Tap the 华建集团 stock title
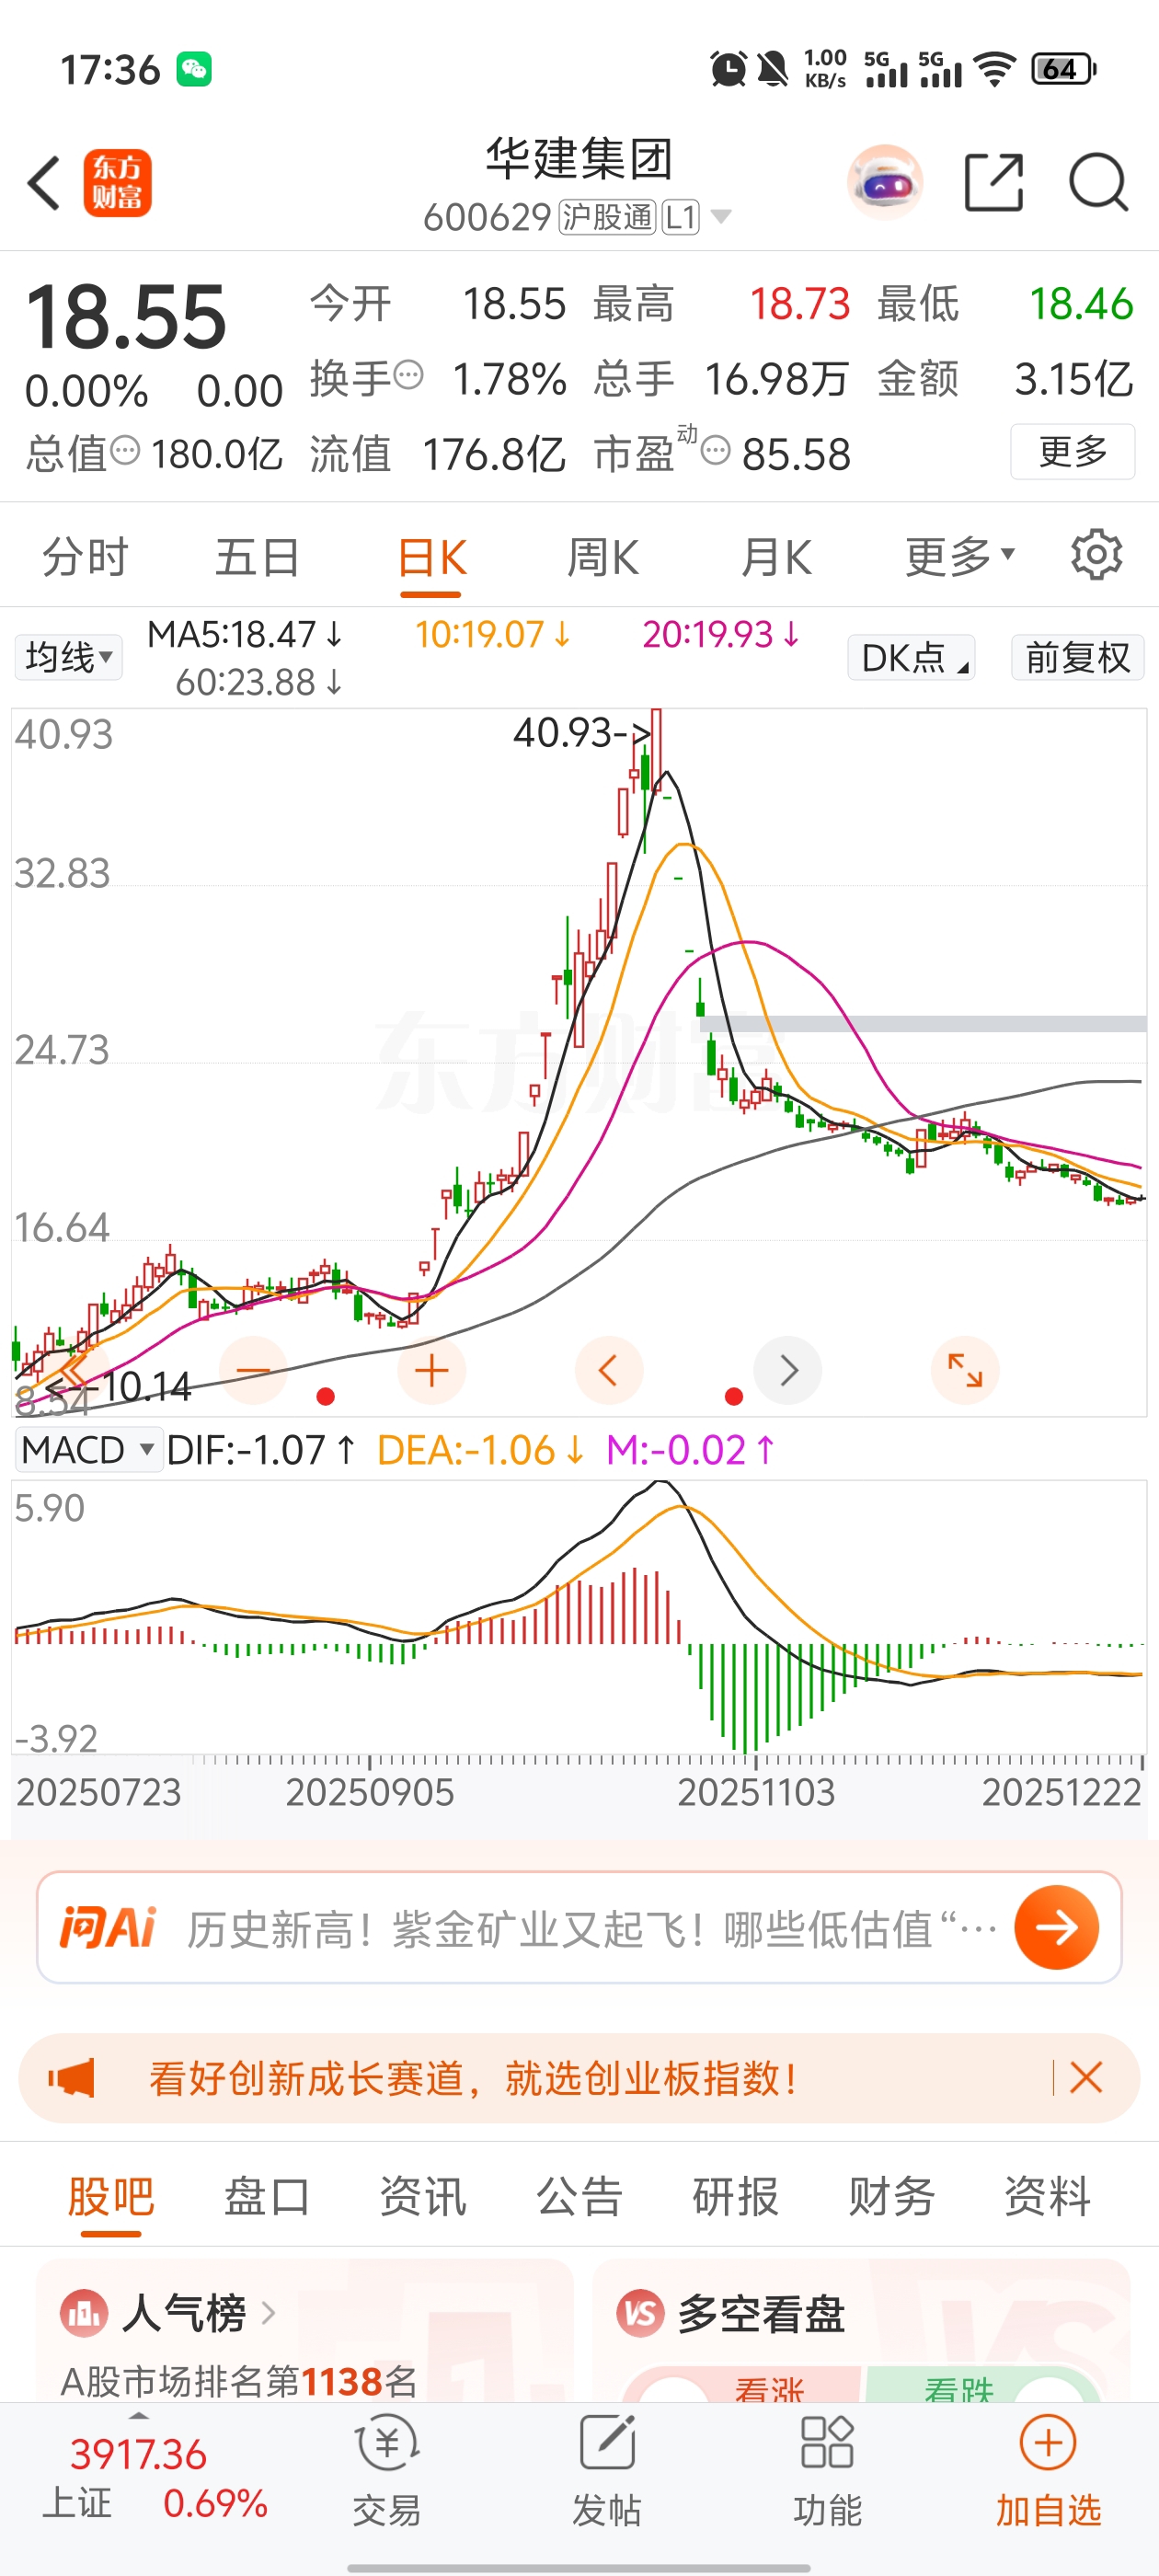Viewport: 1159px width, 2576px height. (579, 160)
